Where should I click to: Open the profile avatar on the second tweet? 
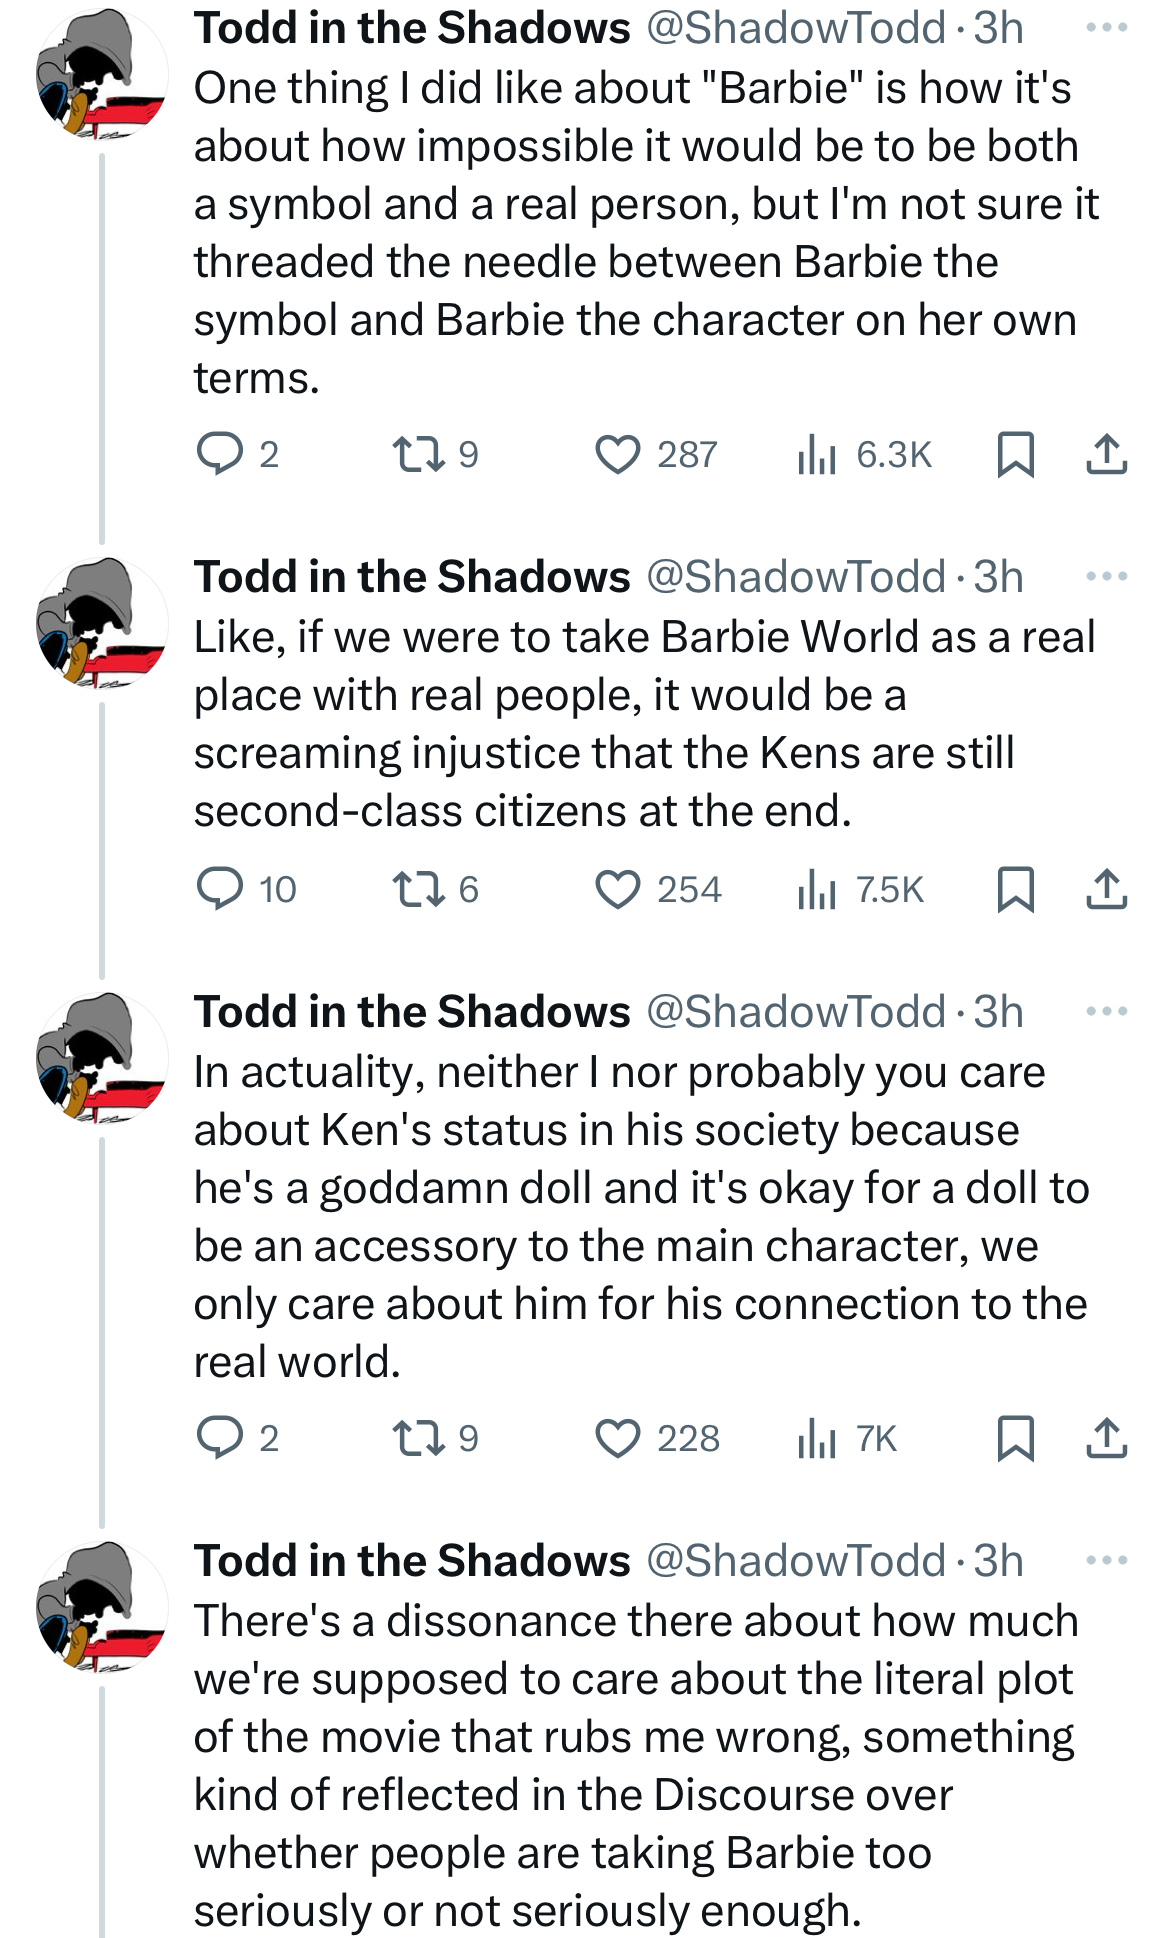pyautogui.click(x=102, y=625)
